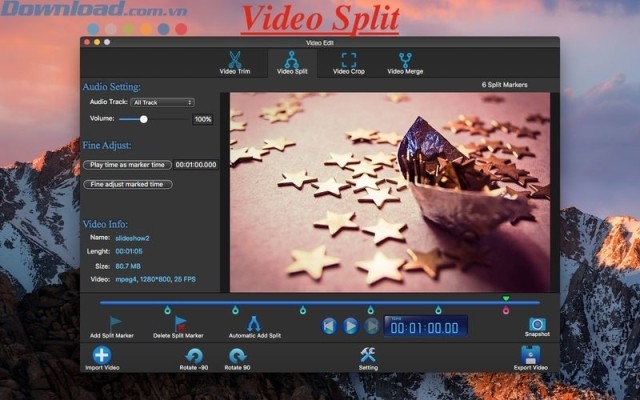This screenshot has height=400, width=640.
Task: Click the 00:01:00.00 timecode display
Action: (x=425, y=327)
